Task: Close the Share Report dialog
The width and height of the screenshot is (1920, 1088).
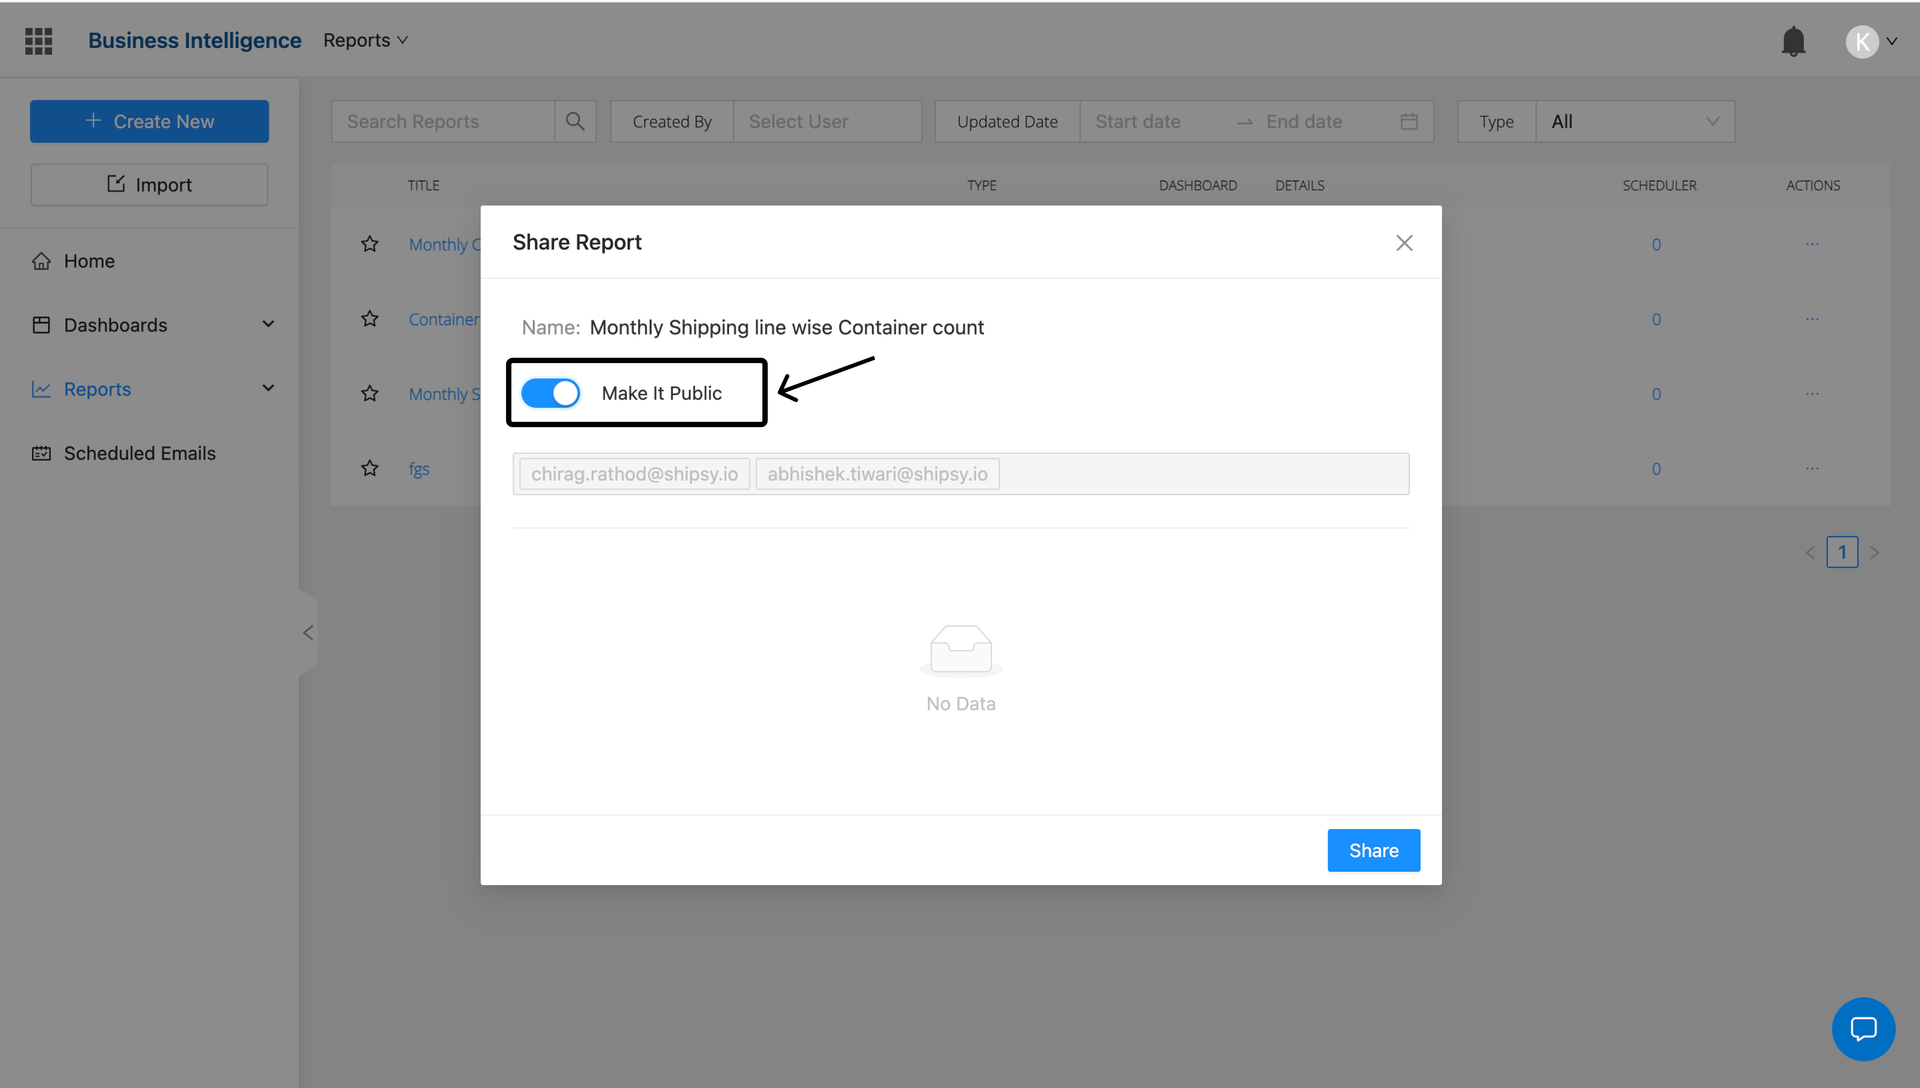Action: (1404, 243)
